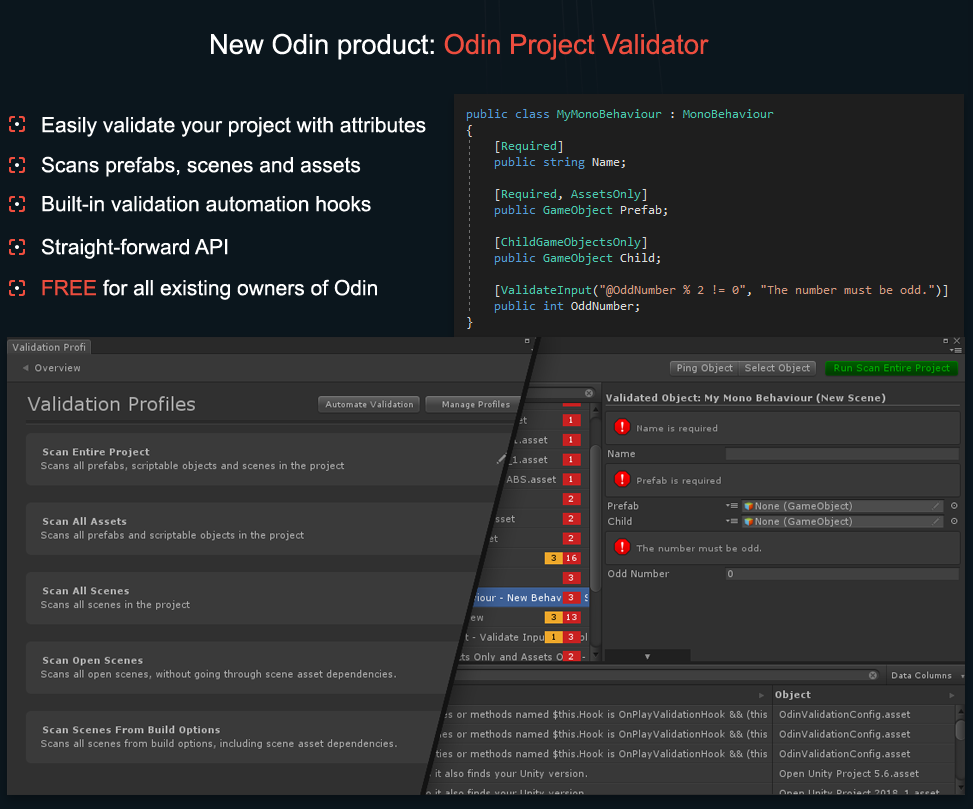
Task: Click the red 13 error count badge
Action: 572,617
